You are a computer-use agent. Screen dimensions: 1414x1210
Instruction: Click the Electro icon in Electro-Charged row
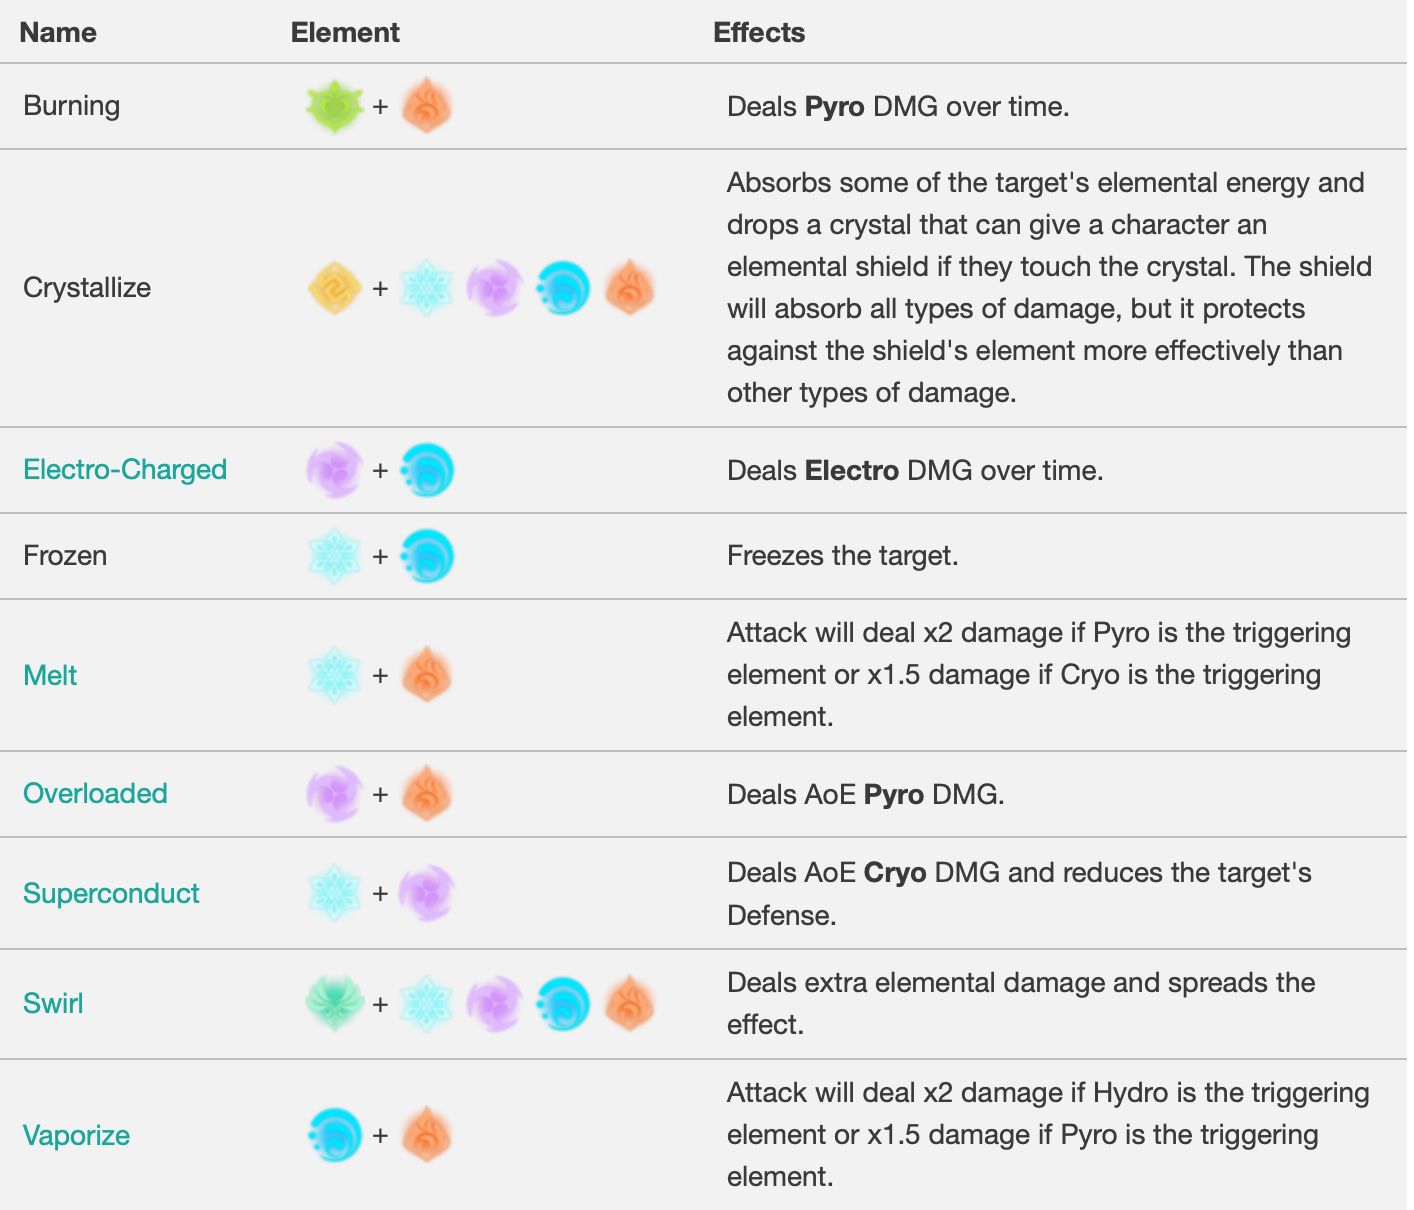tap(334, 470)
